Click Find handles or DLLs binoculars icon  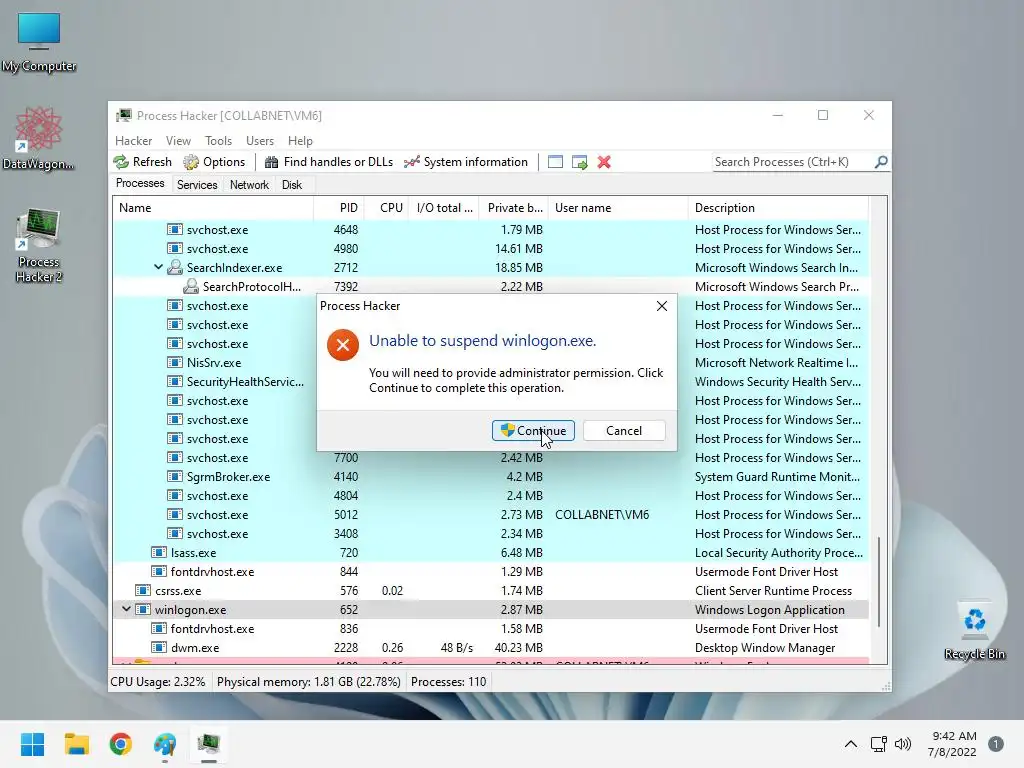click(271, 162)
